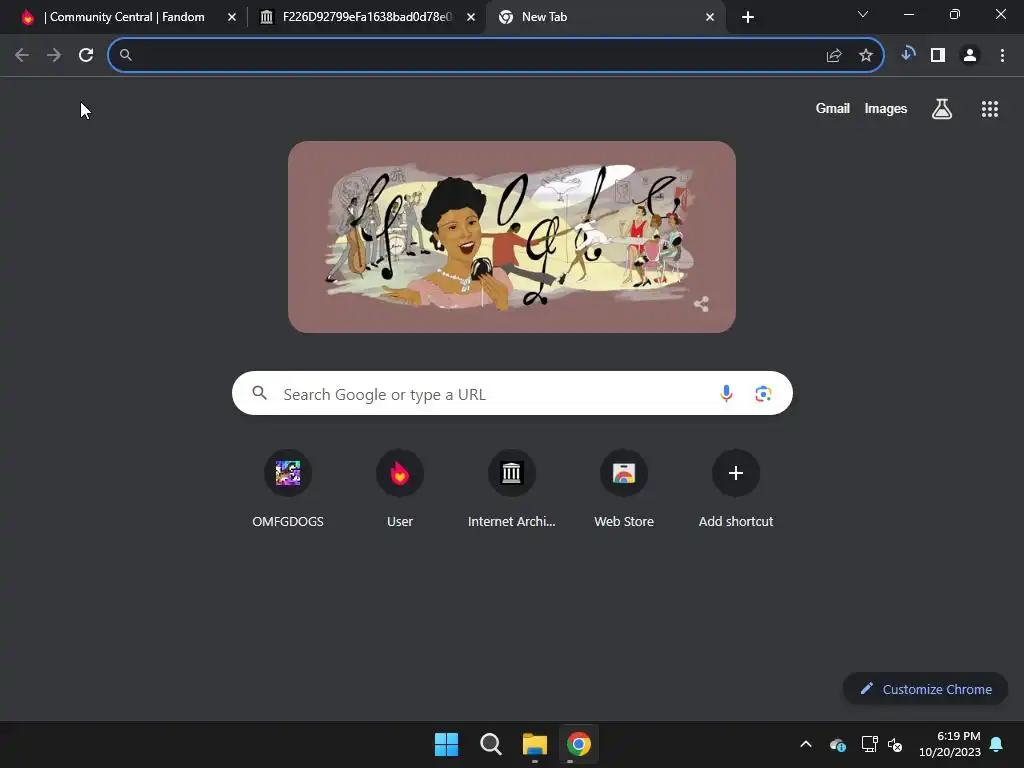
Task: Click the browser forward arrow
Action: (54, 56)
